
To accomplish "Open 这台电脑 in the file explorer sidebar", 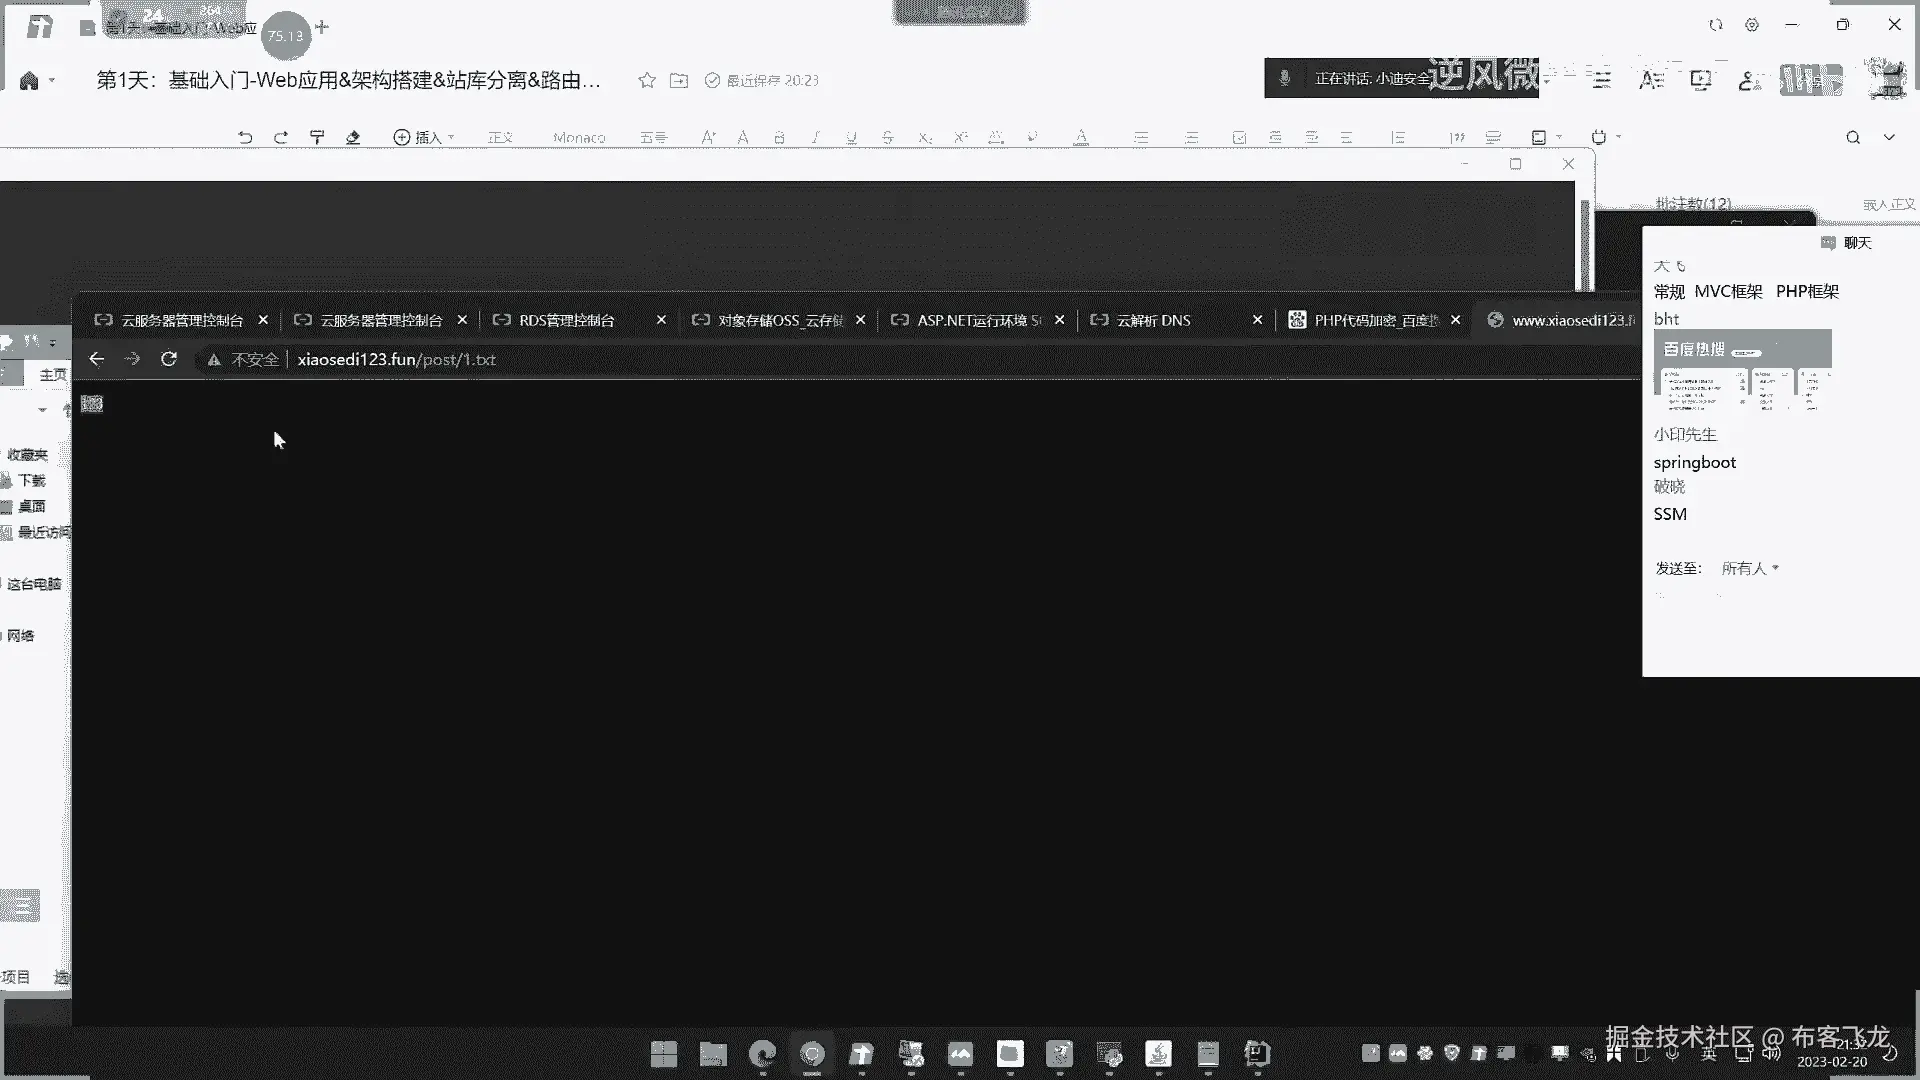I will point(34,584).
